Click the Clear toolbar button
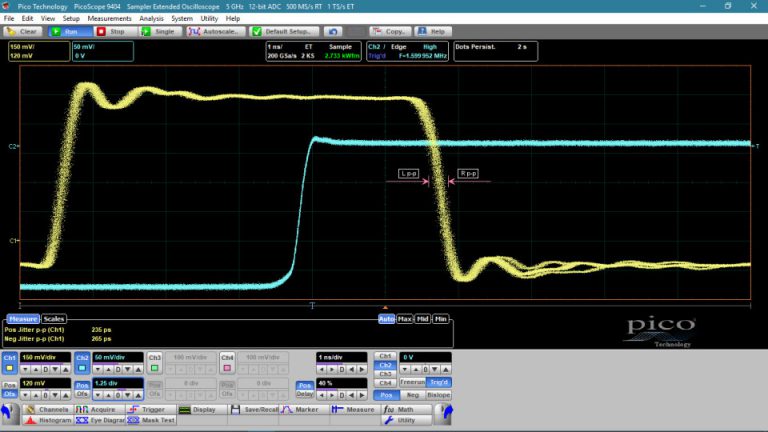This screenshot has width=768, height=432. coord(22,31)
